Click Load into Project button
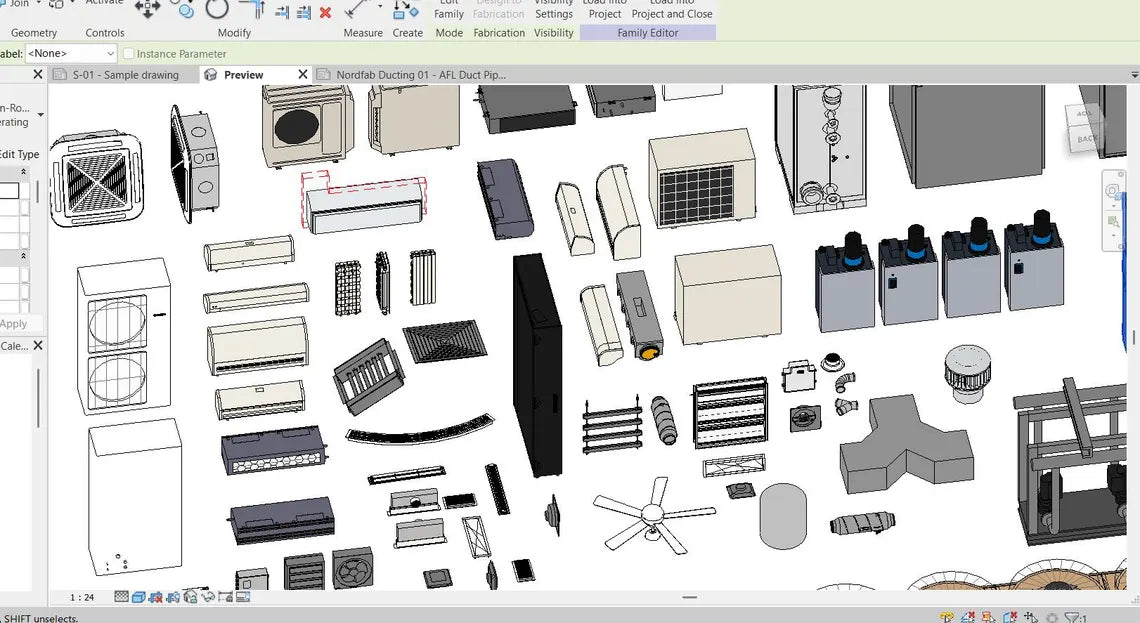Image resolution: width=1140 pixels, height=623 pixels. [x=604, y=9]
